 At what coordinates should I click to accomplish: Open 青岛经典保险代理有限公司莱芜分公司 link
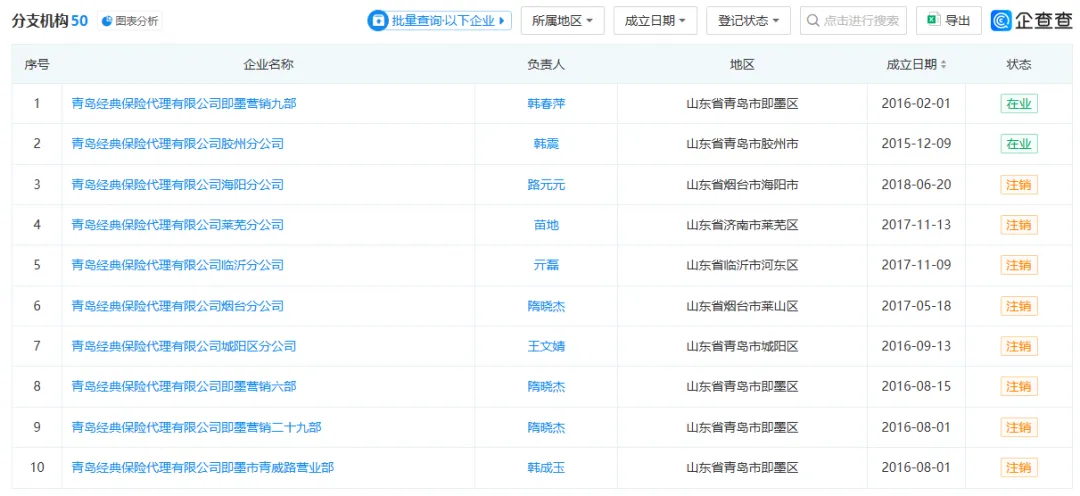point(178,225)
